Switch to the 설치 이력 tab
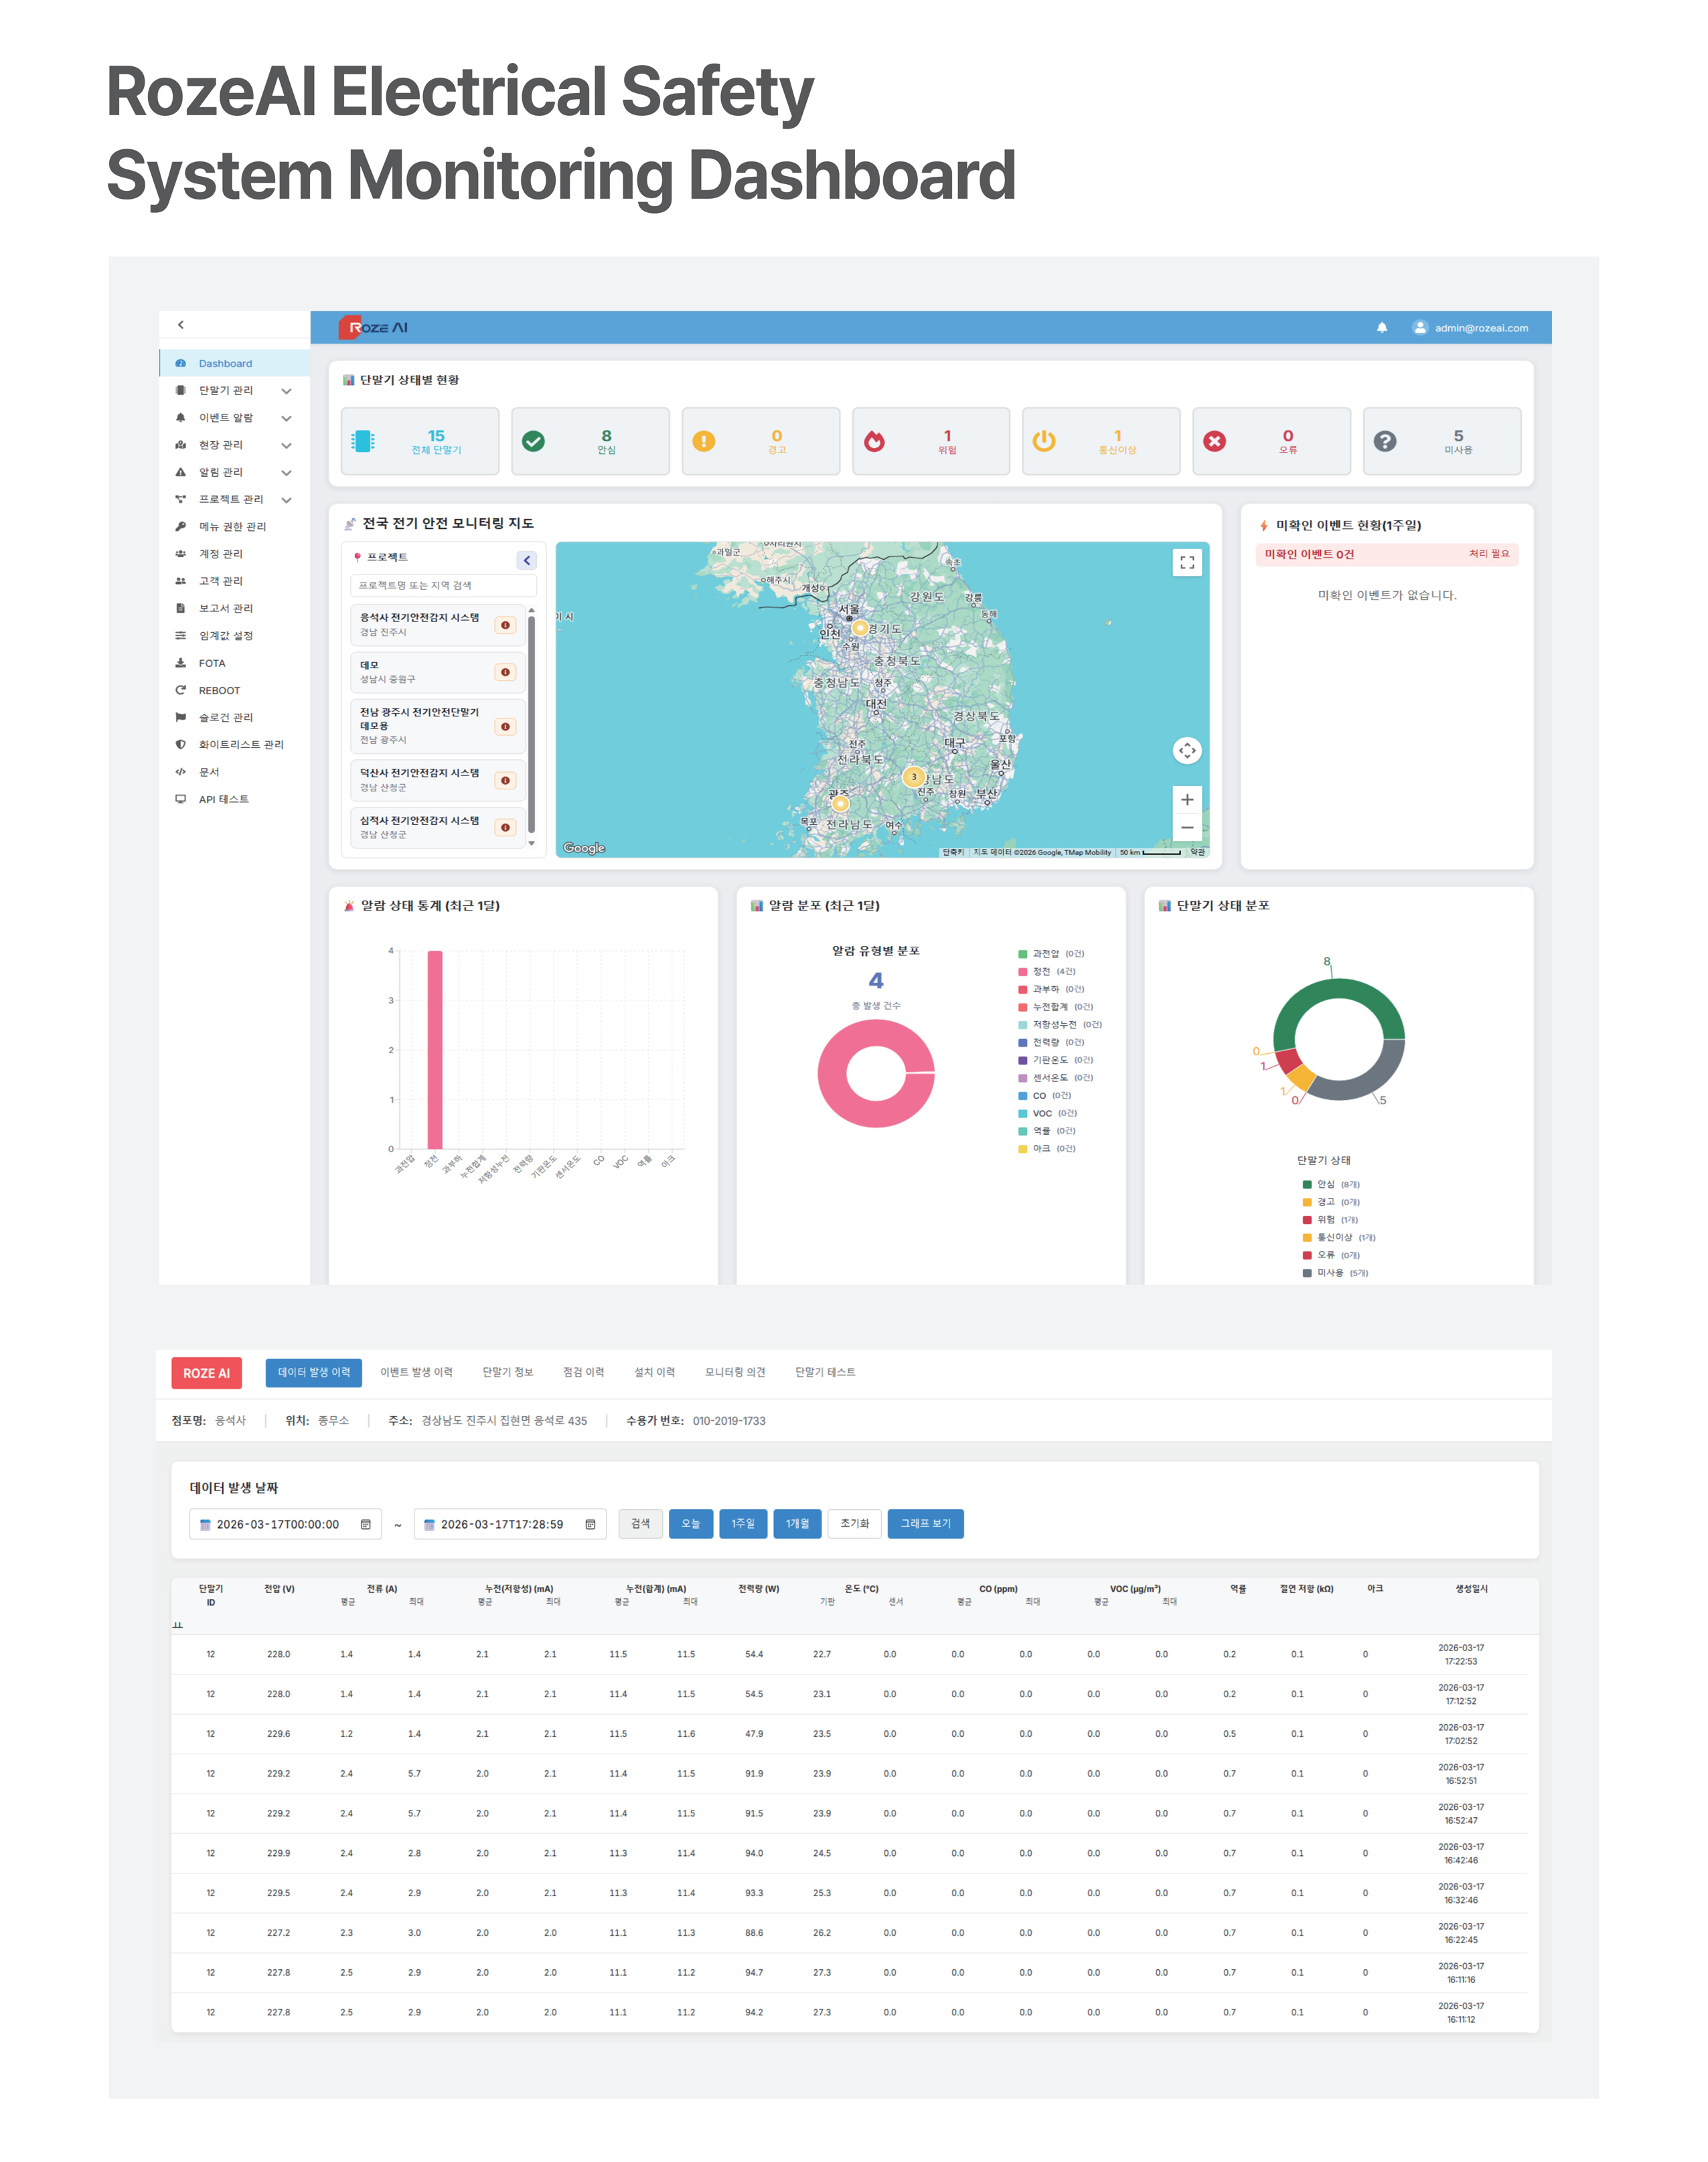1708x2162 pixels. (655, 1372)
